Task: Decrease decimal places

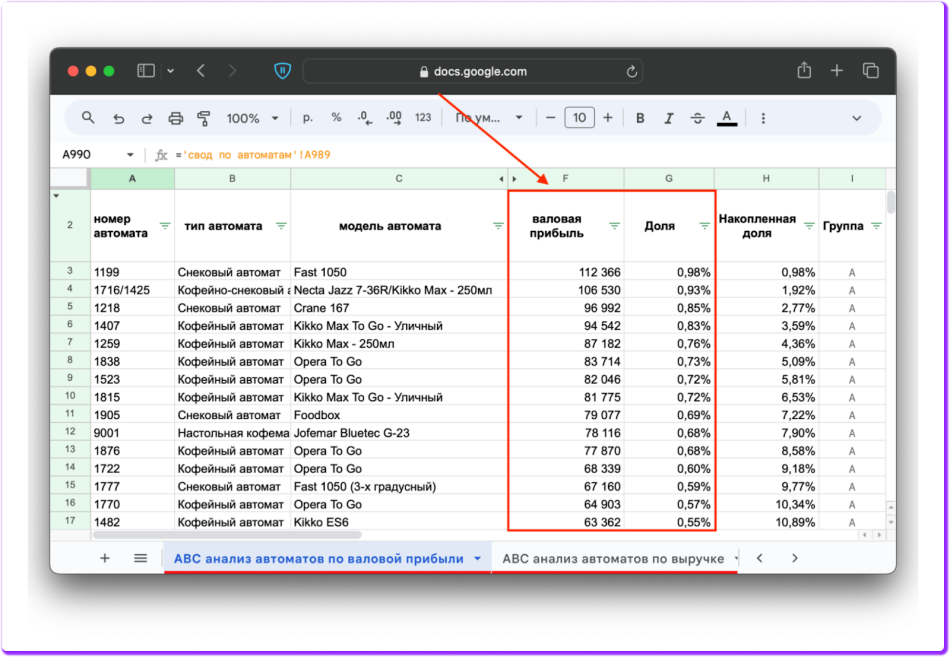Action: pos(365,118)
